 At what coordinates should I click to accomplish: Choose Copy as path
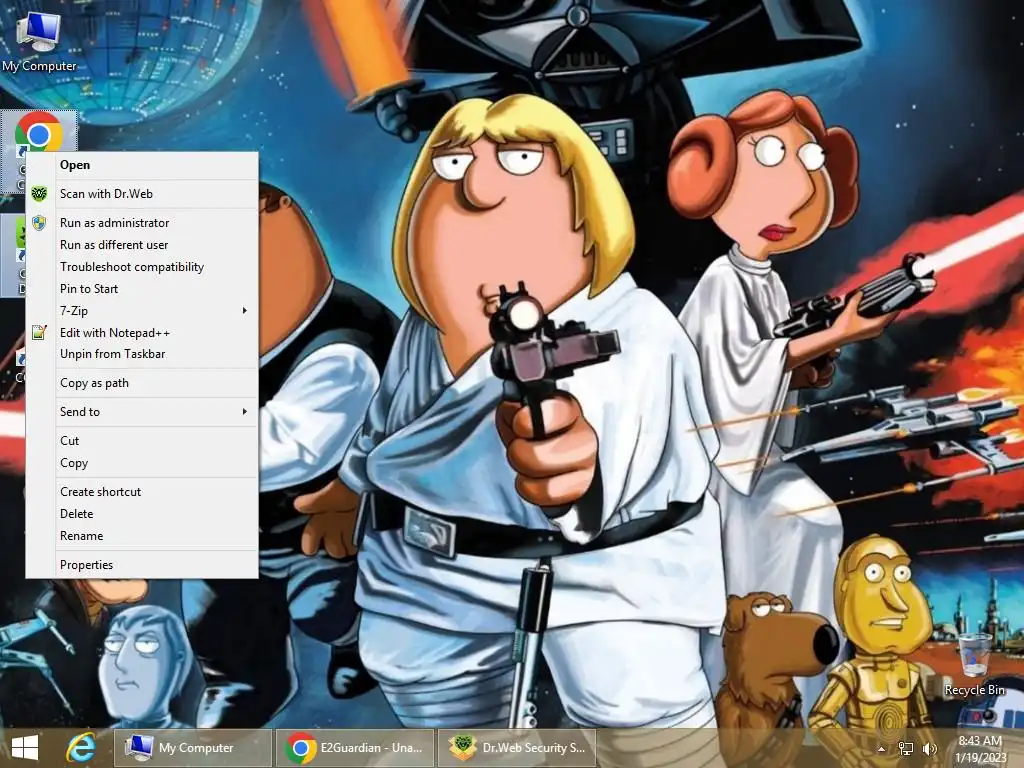[x=142, y=383]
